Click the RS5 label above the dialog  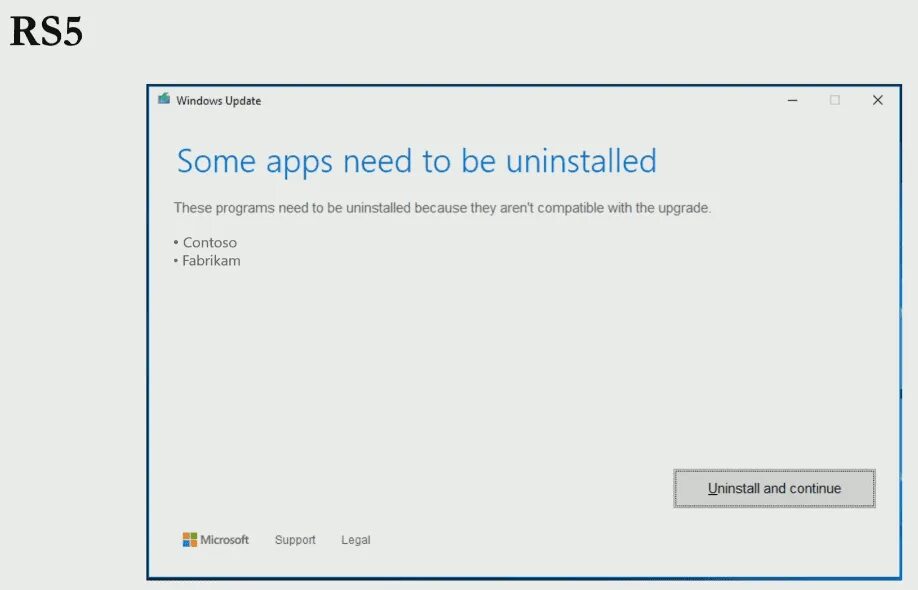(46, 31)
